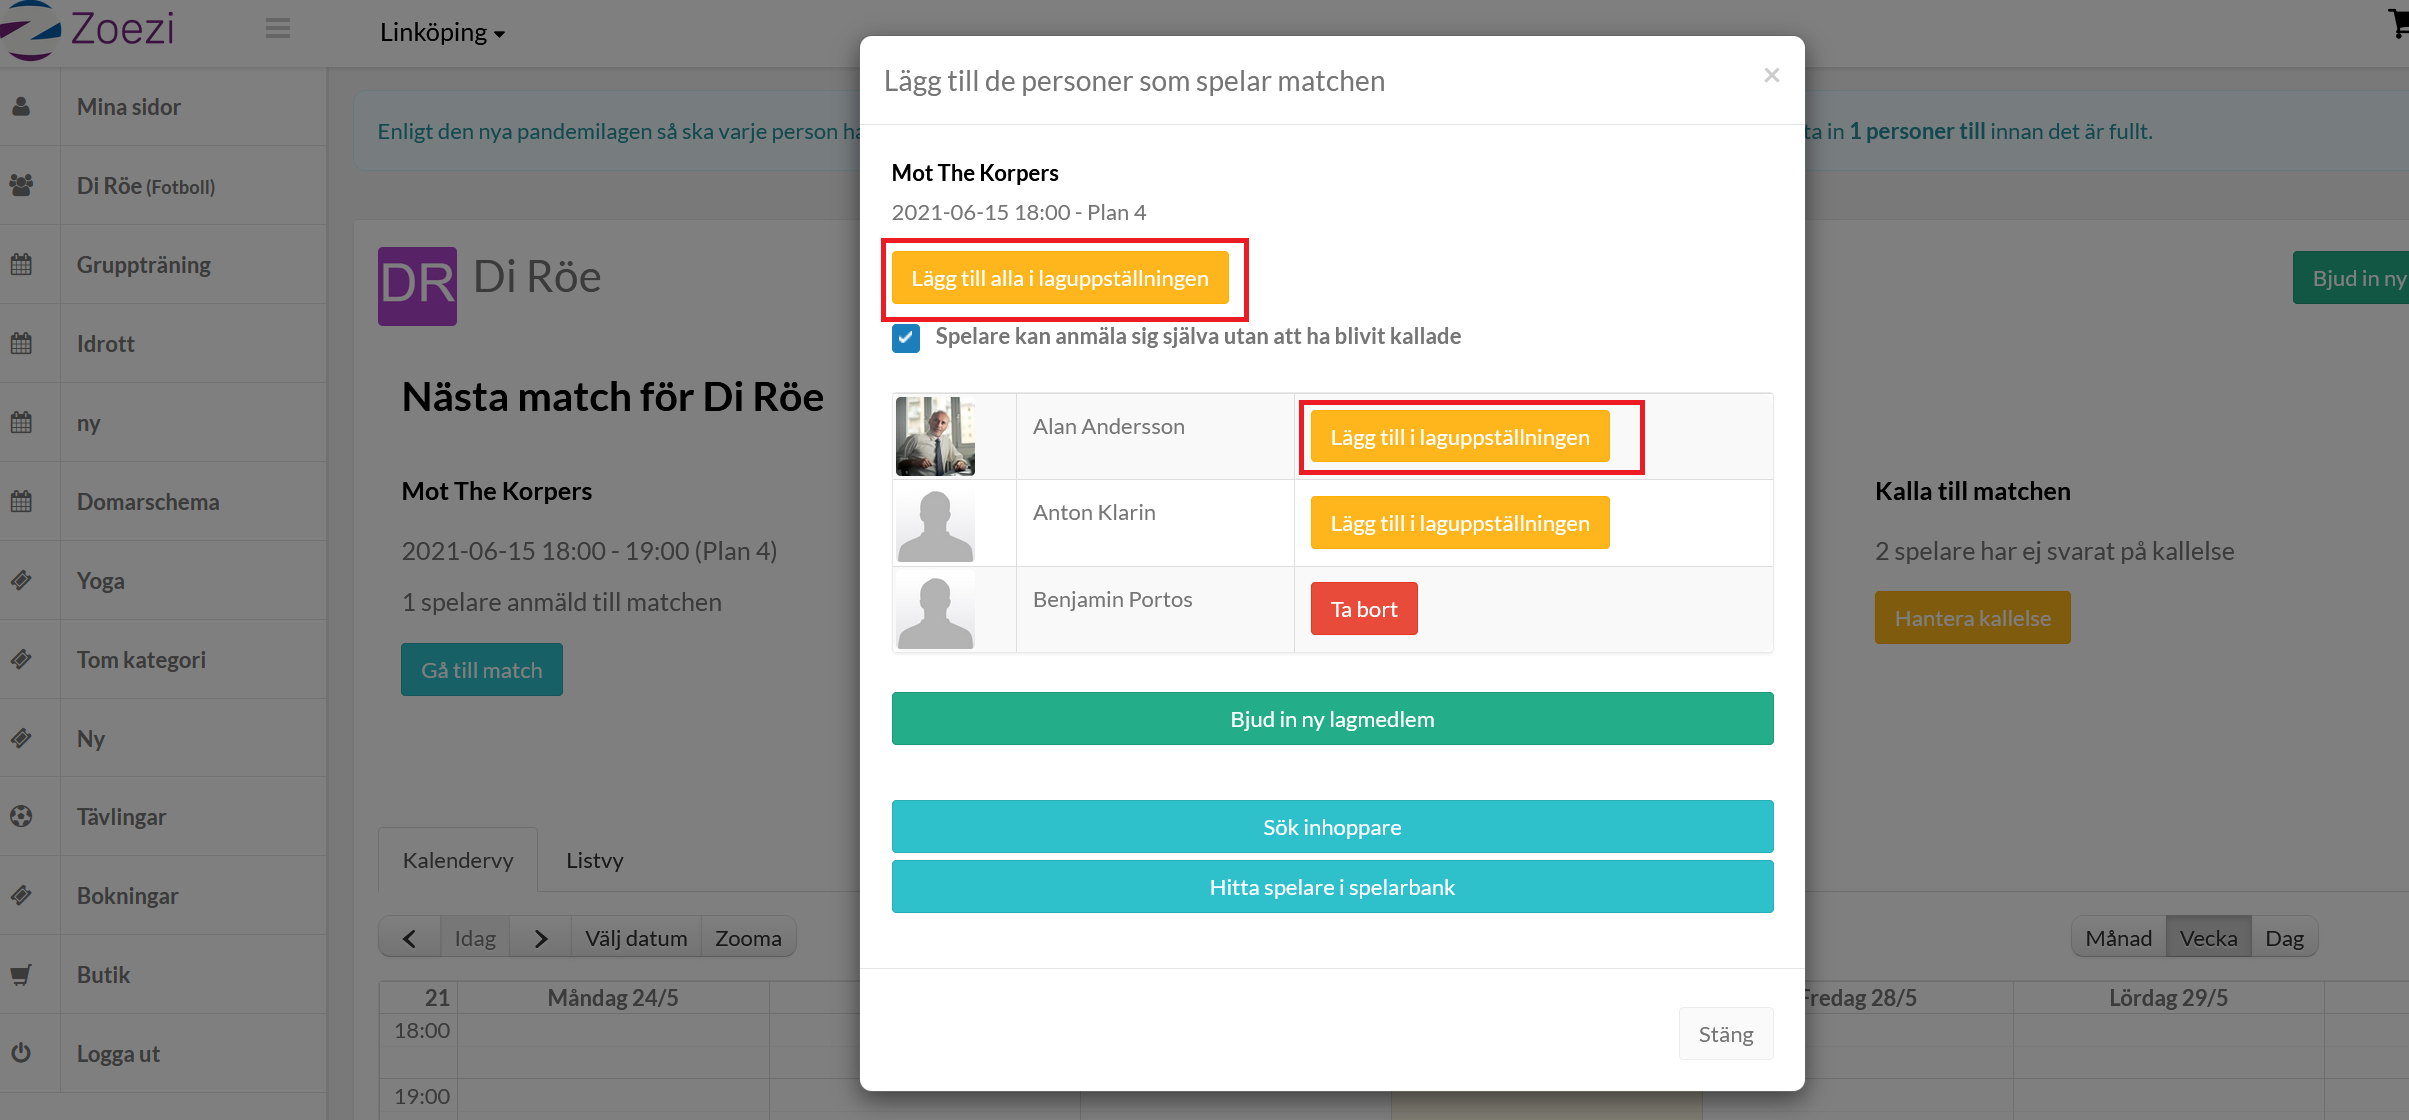2409x1120 pixels.
Task: Click Gruppträning calendar icon in sidebar
Action: click(21, 265)
